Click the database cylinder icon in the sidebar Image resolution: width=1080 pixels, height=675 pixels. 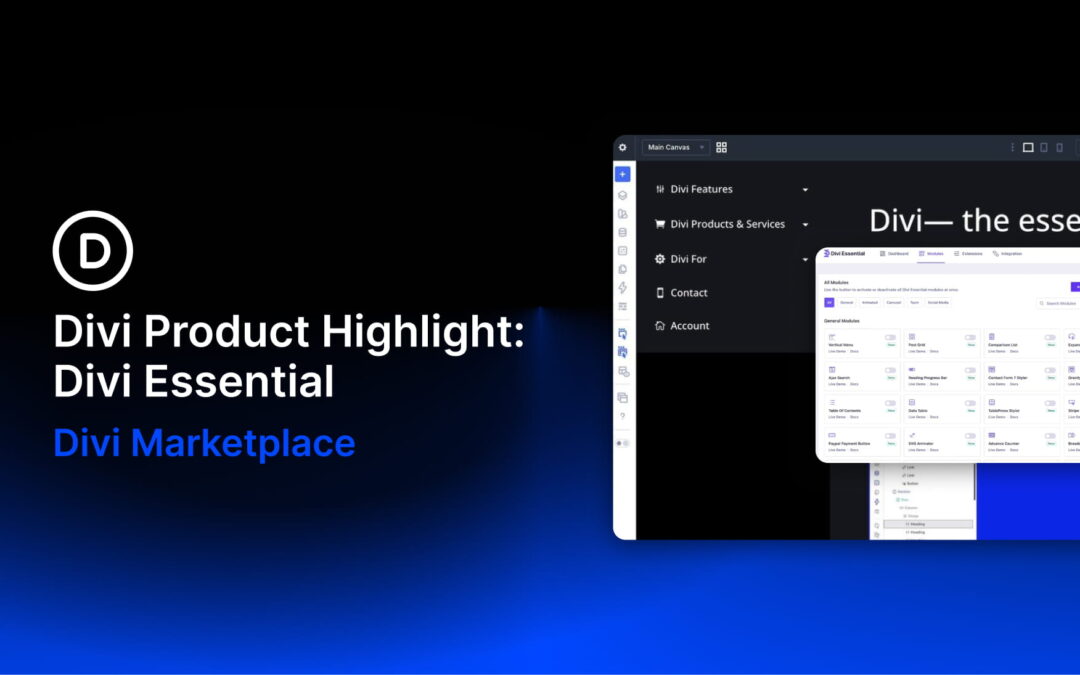coord(623,232)
